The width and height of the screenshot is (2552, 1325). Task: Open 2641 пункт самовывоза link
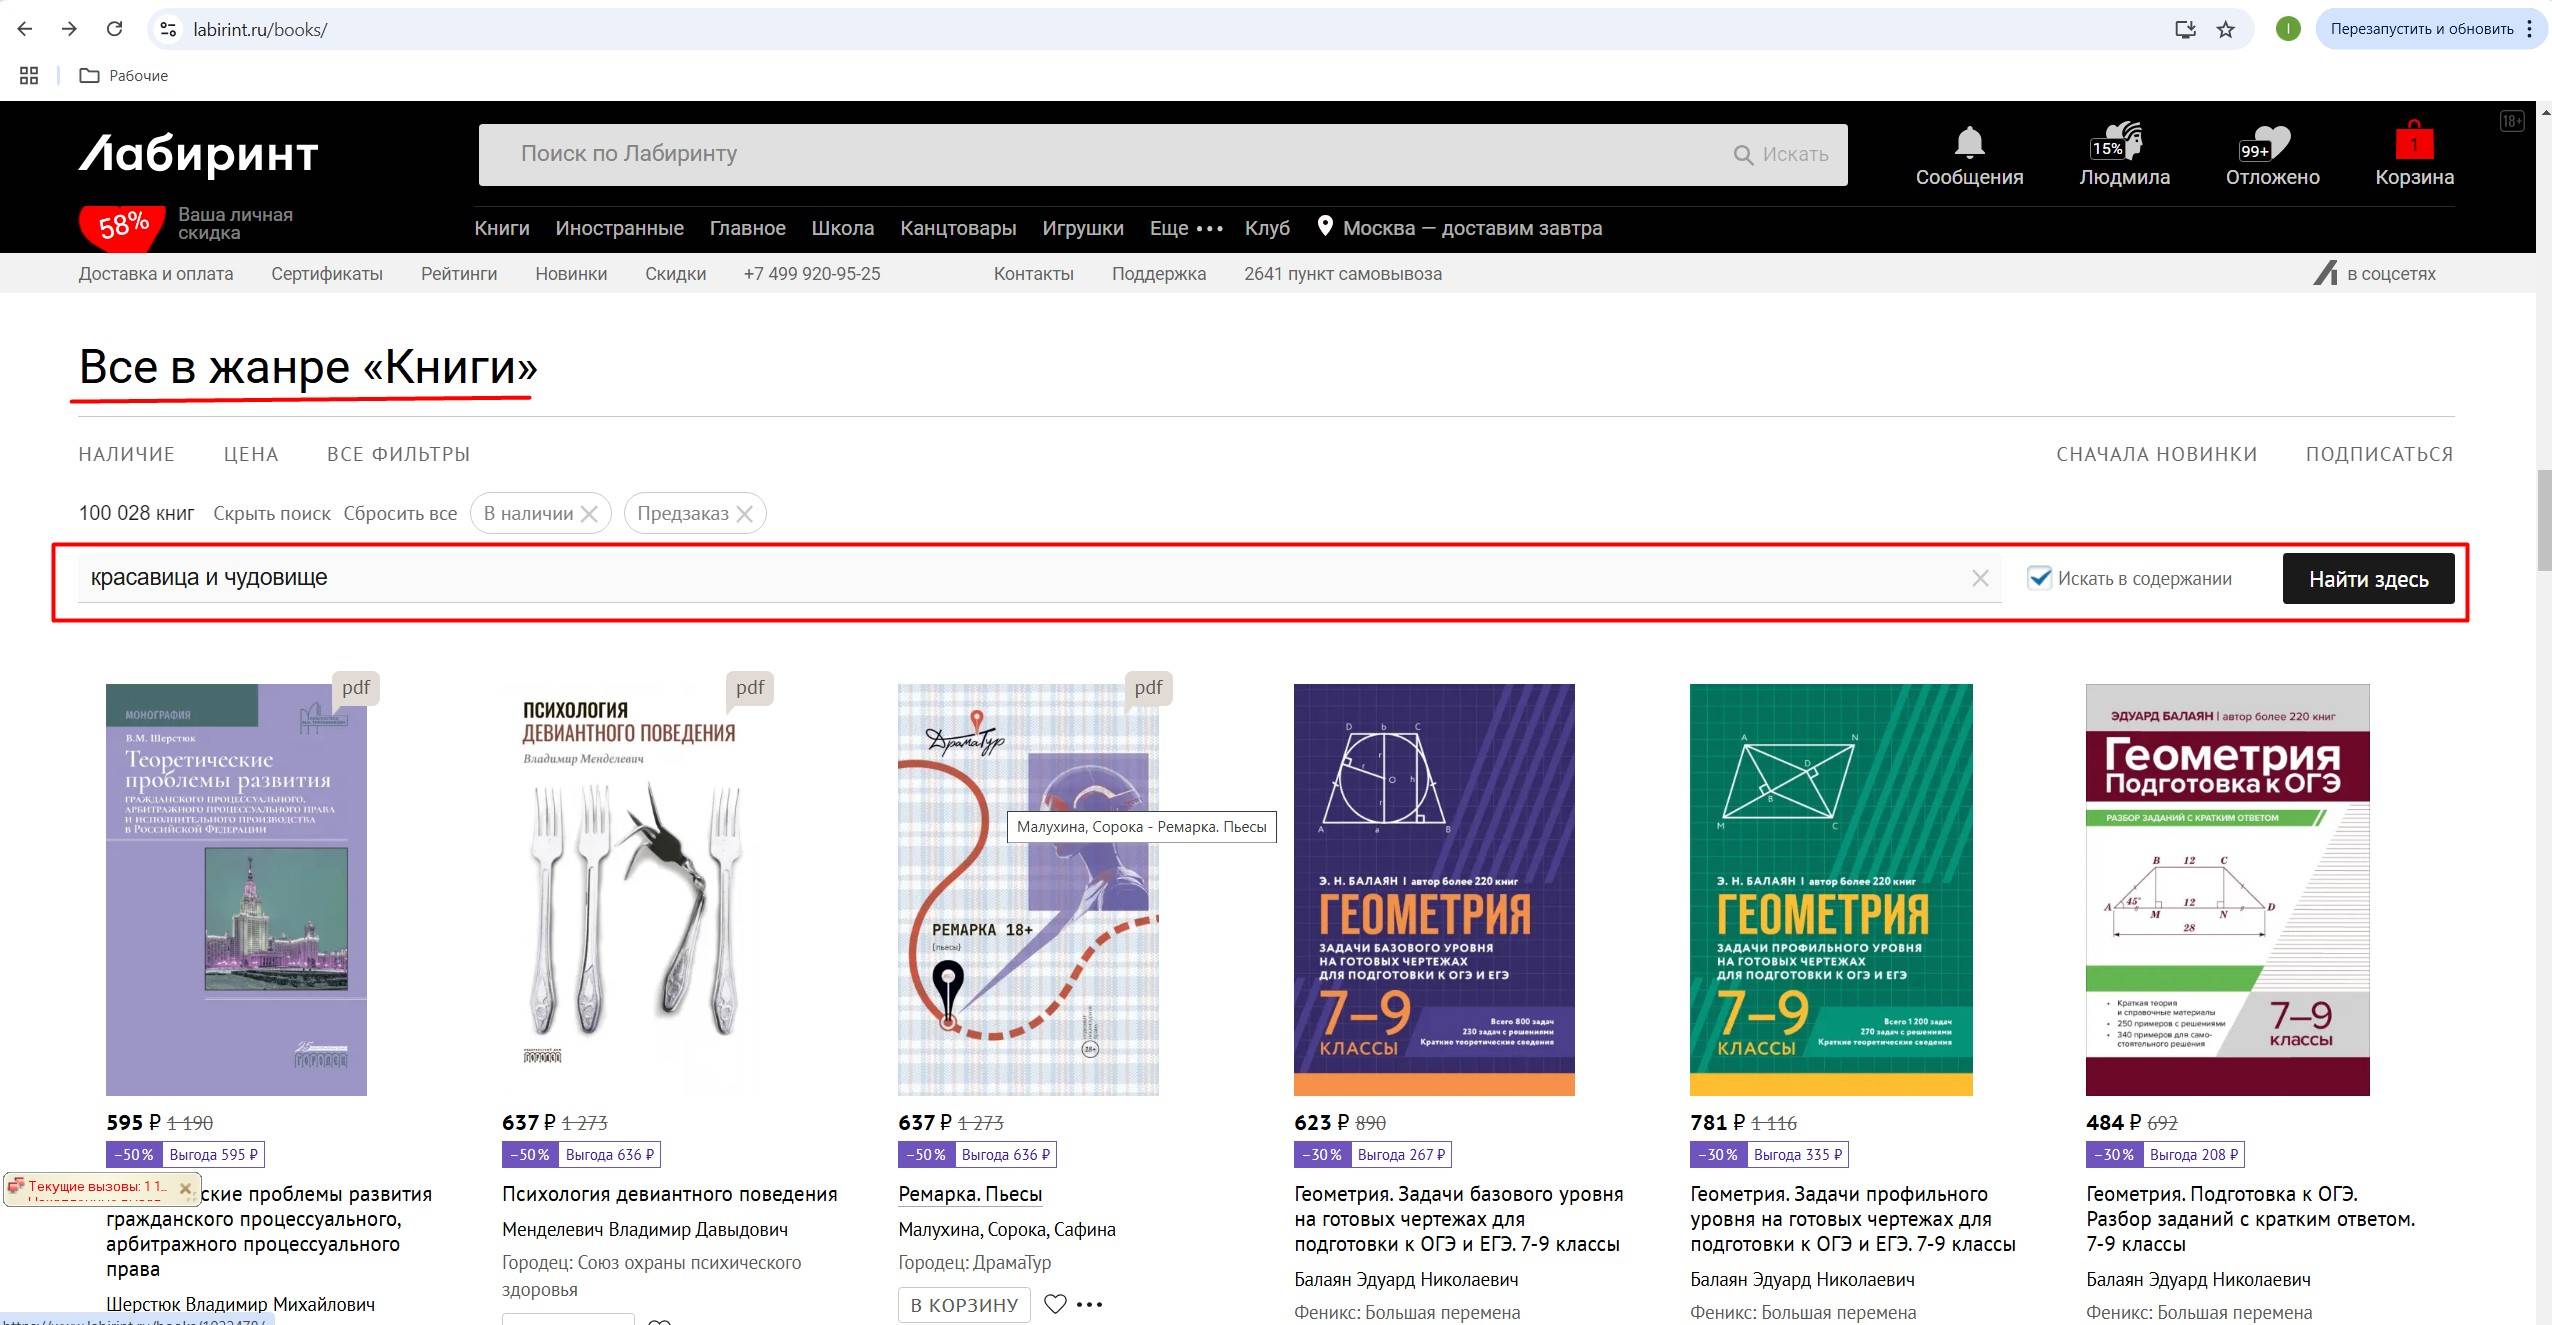(x=1343, y=274)
